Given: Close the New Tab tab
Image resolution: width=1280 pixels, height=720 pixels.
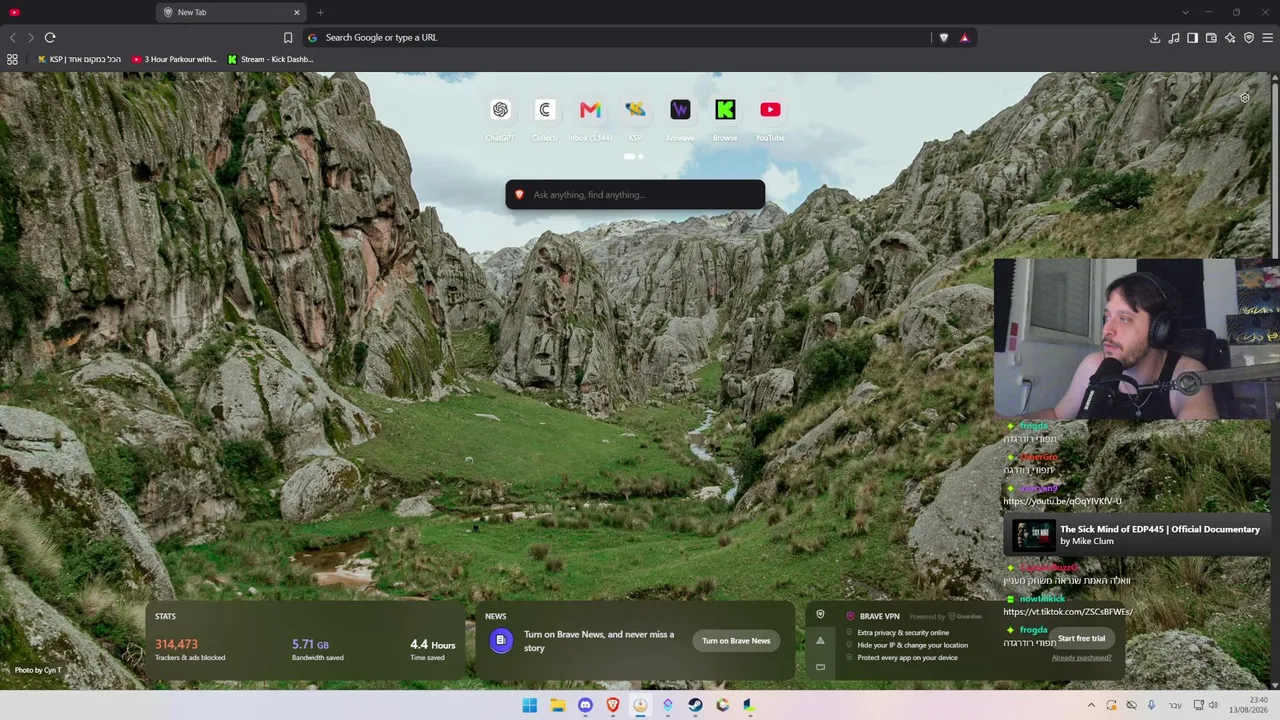Looking at the screenshot, I should coord(296,12).
